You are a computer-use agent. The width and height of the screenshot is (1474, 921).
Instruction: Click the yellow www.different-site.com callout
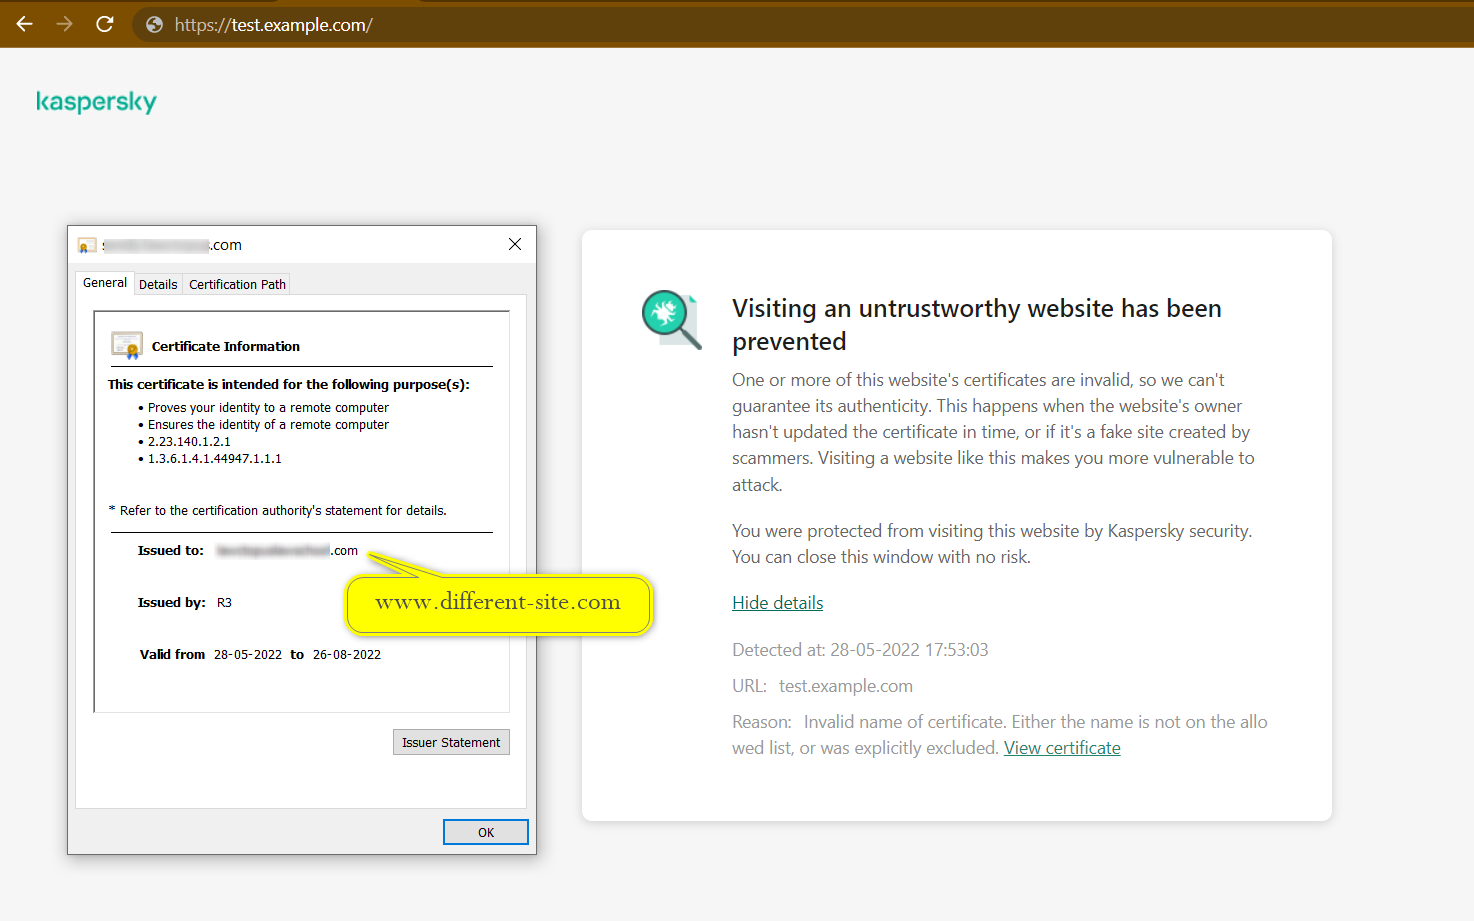498,603
